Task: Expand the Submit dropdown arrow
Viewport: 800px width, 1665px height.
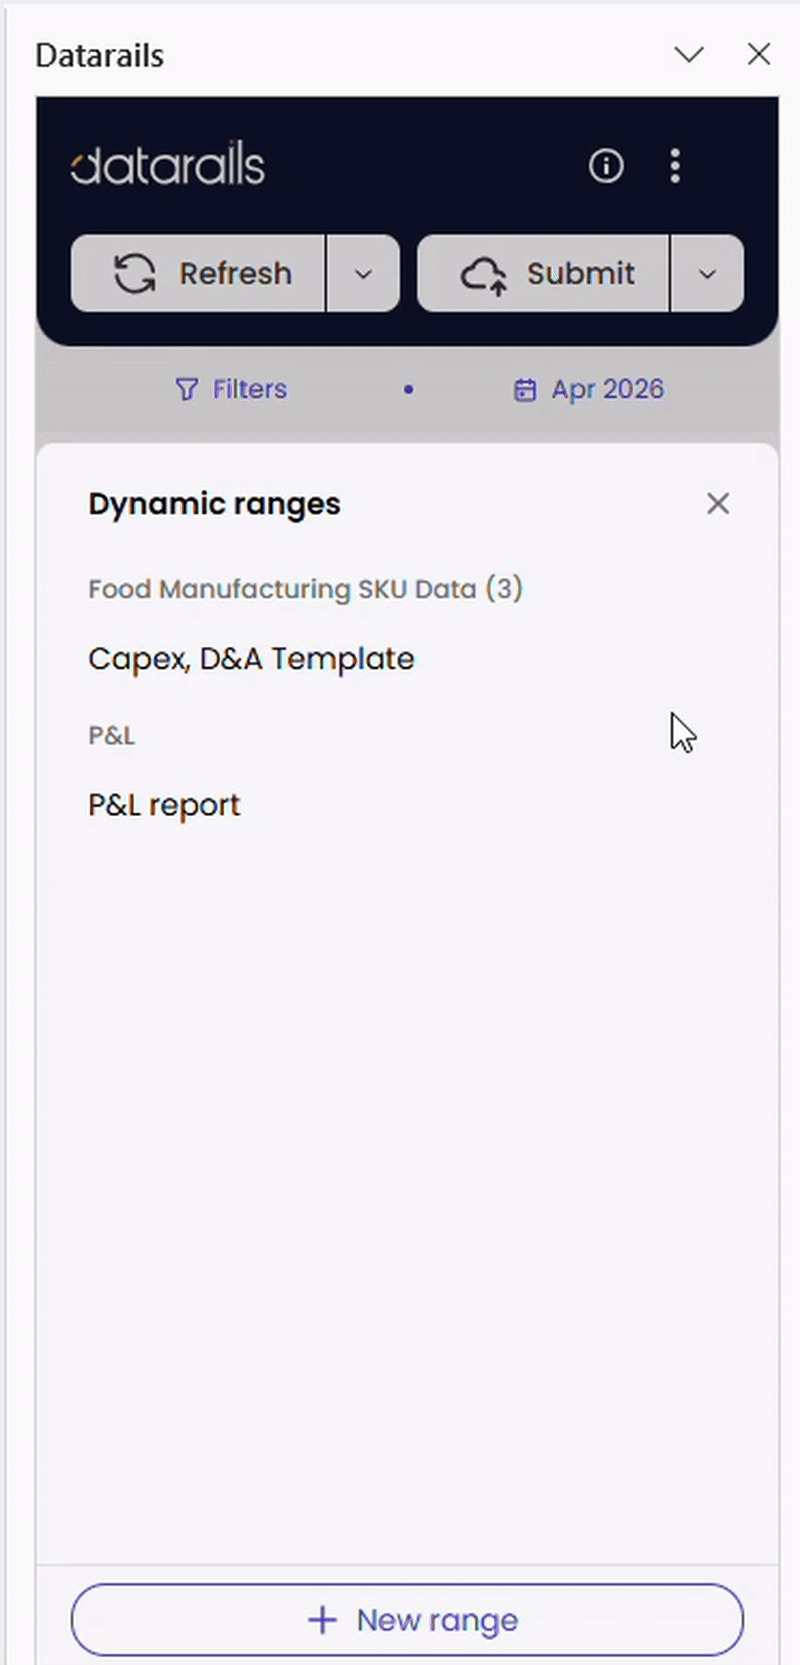Action: click(707, 273)
